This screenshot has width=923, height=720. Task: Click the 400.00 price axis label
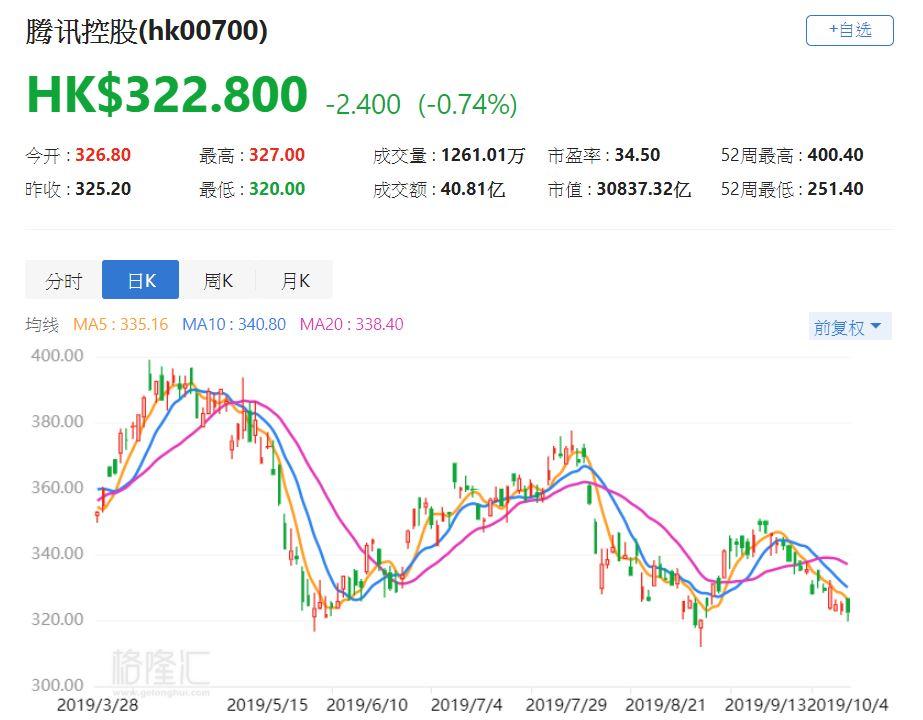(x=57, y=356)
